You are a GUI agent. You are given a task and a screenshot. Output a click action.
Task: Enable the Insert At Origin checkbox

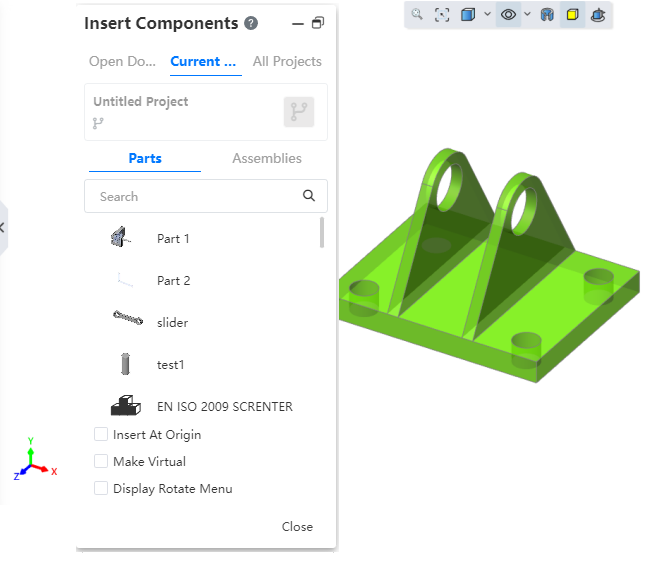[101, 434]
